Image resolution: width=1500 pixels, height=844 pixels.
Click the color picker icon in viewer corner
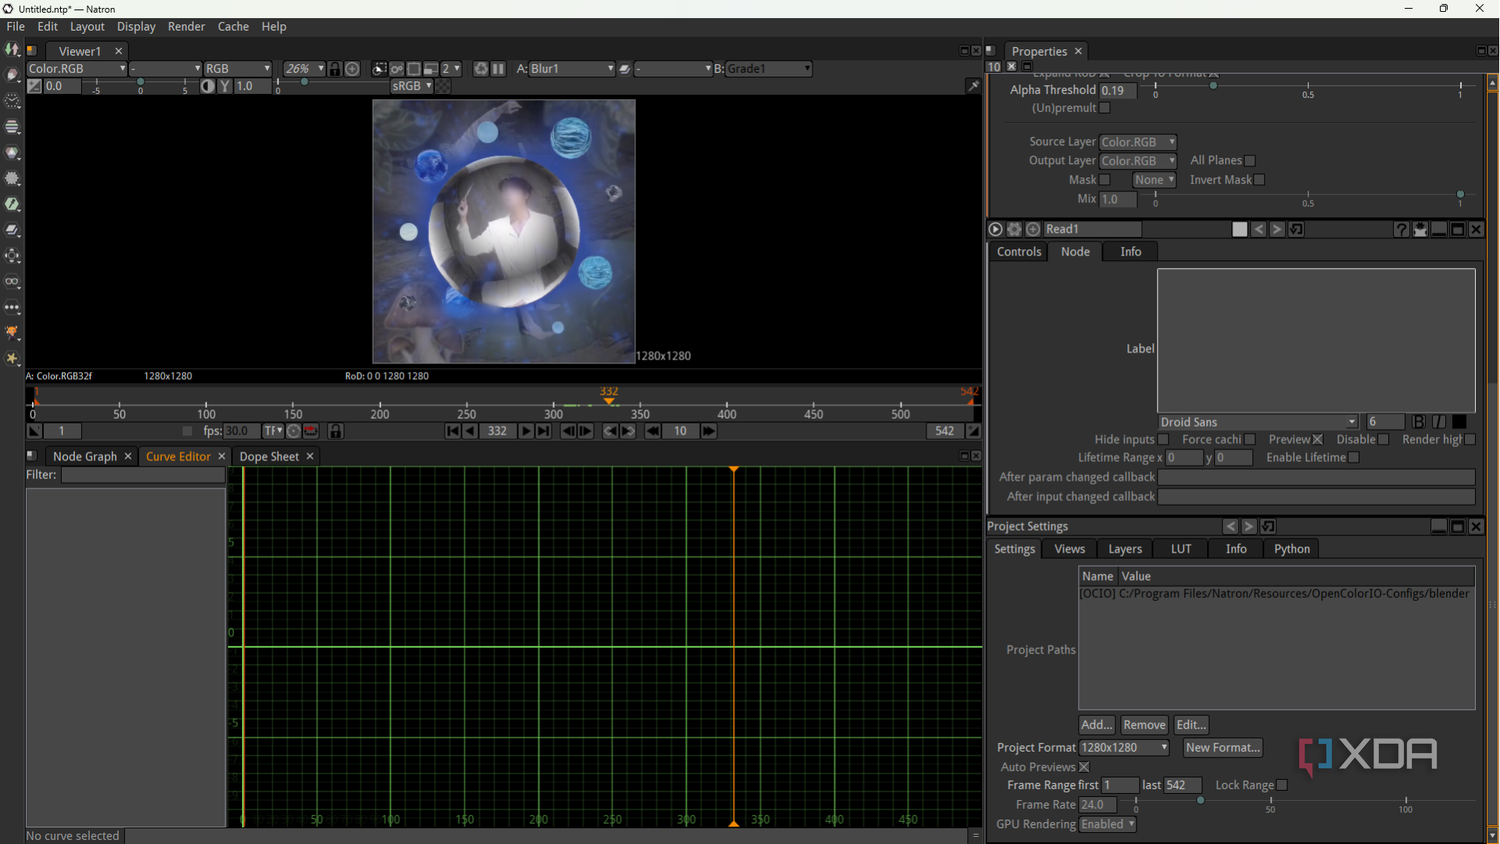972,87
